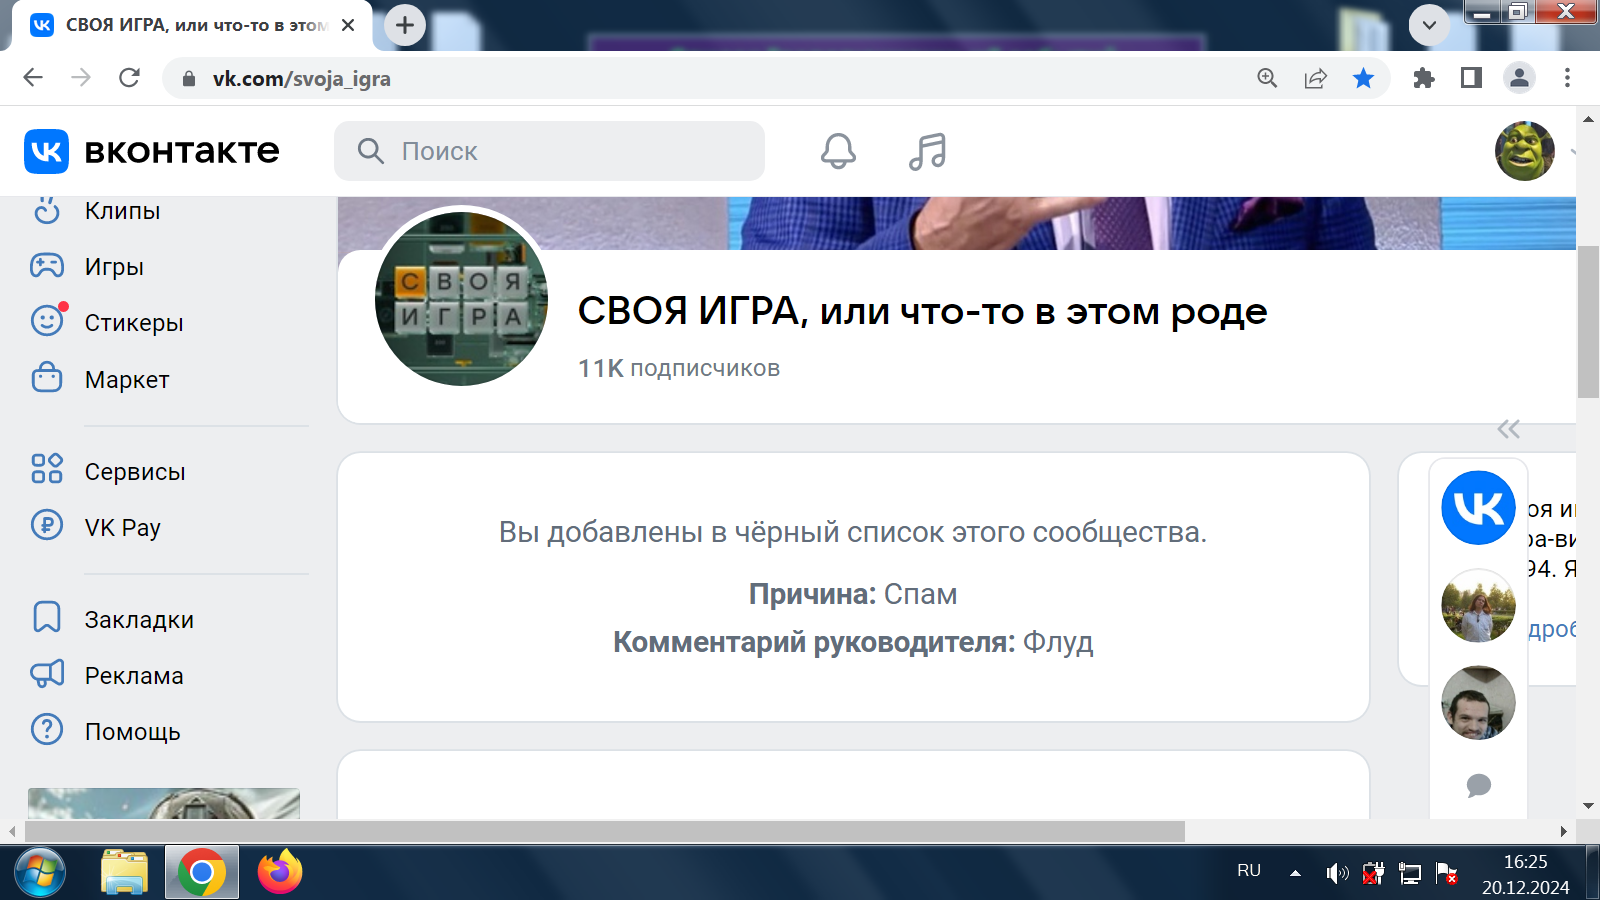Open the Chrome three-dot menu
This screenshot has height=900, width=1600.
1567,78
